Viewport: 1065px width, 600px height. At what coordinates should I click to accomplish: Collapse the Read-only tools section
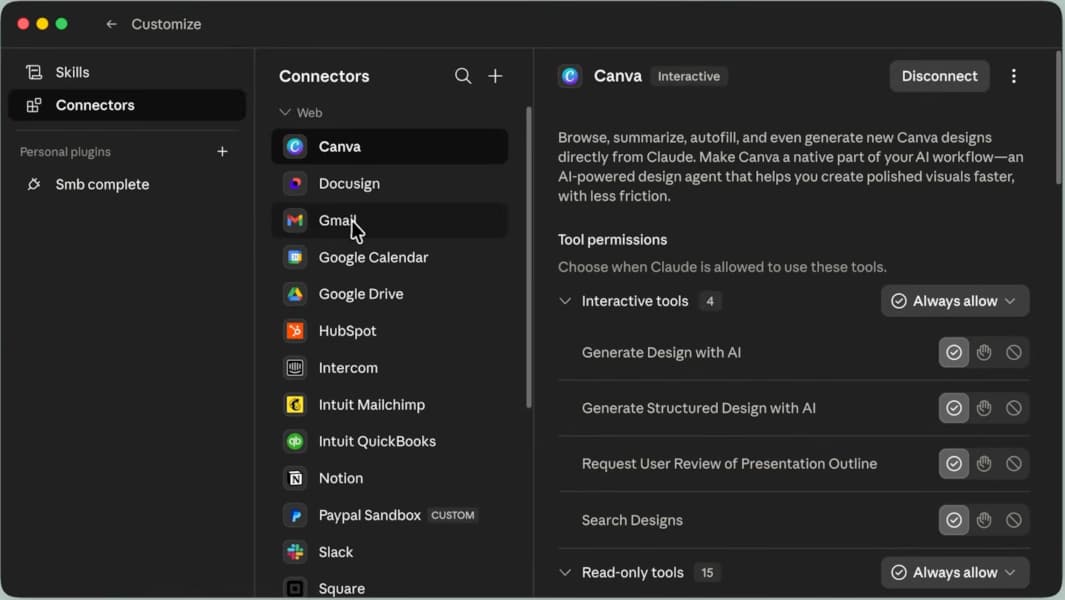pyautogui.click(x=565, y=573)
